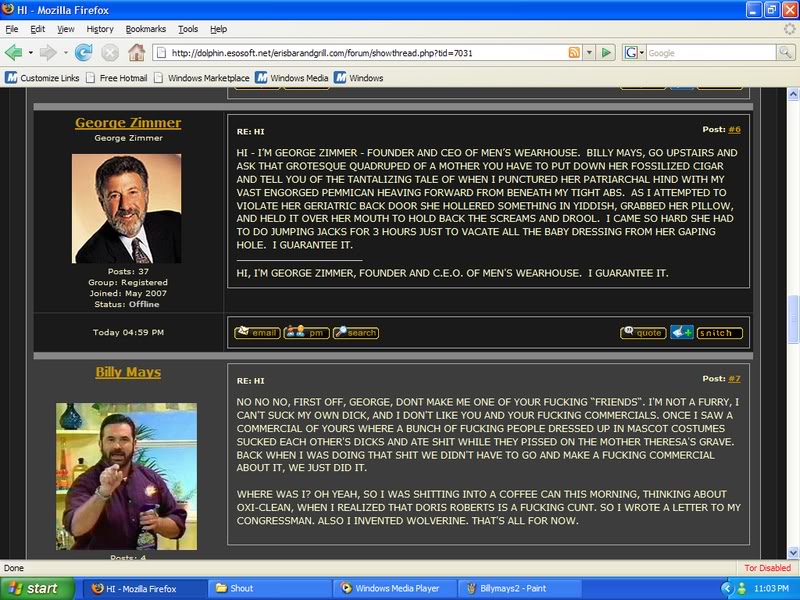Click the search magnifier button

(785, 52)
